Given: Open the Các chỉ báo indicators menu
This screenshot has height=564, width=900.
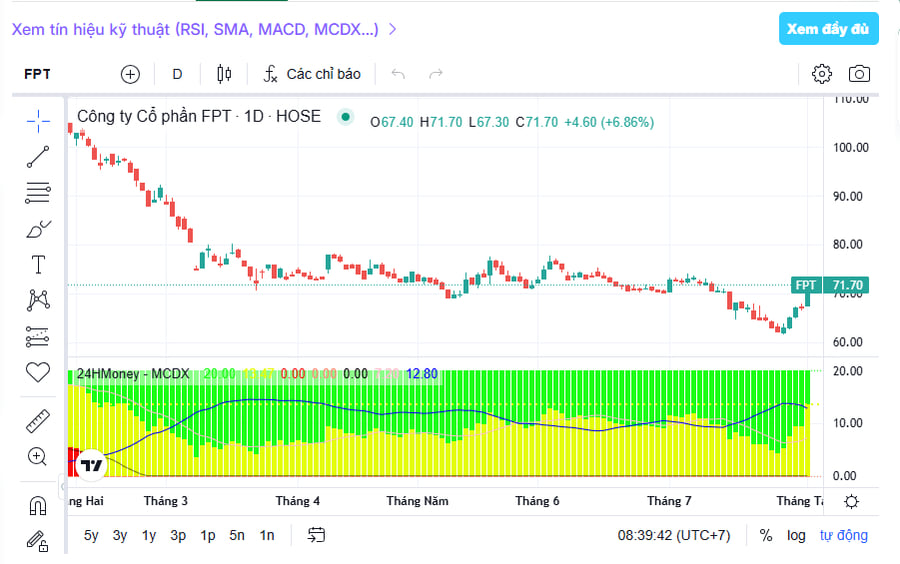Looking at the screenshot, I should [x=312, y=74].
